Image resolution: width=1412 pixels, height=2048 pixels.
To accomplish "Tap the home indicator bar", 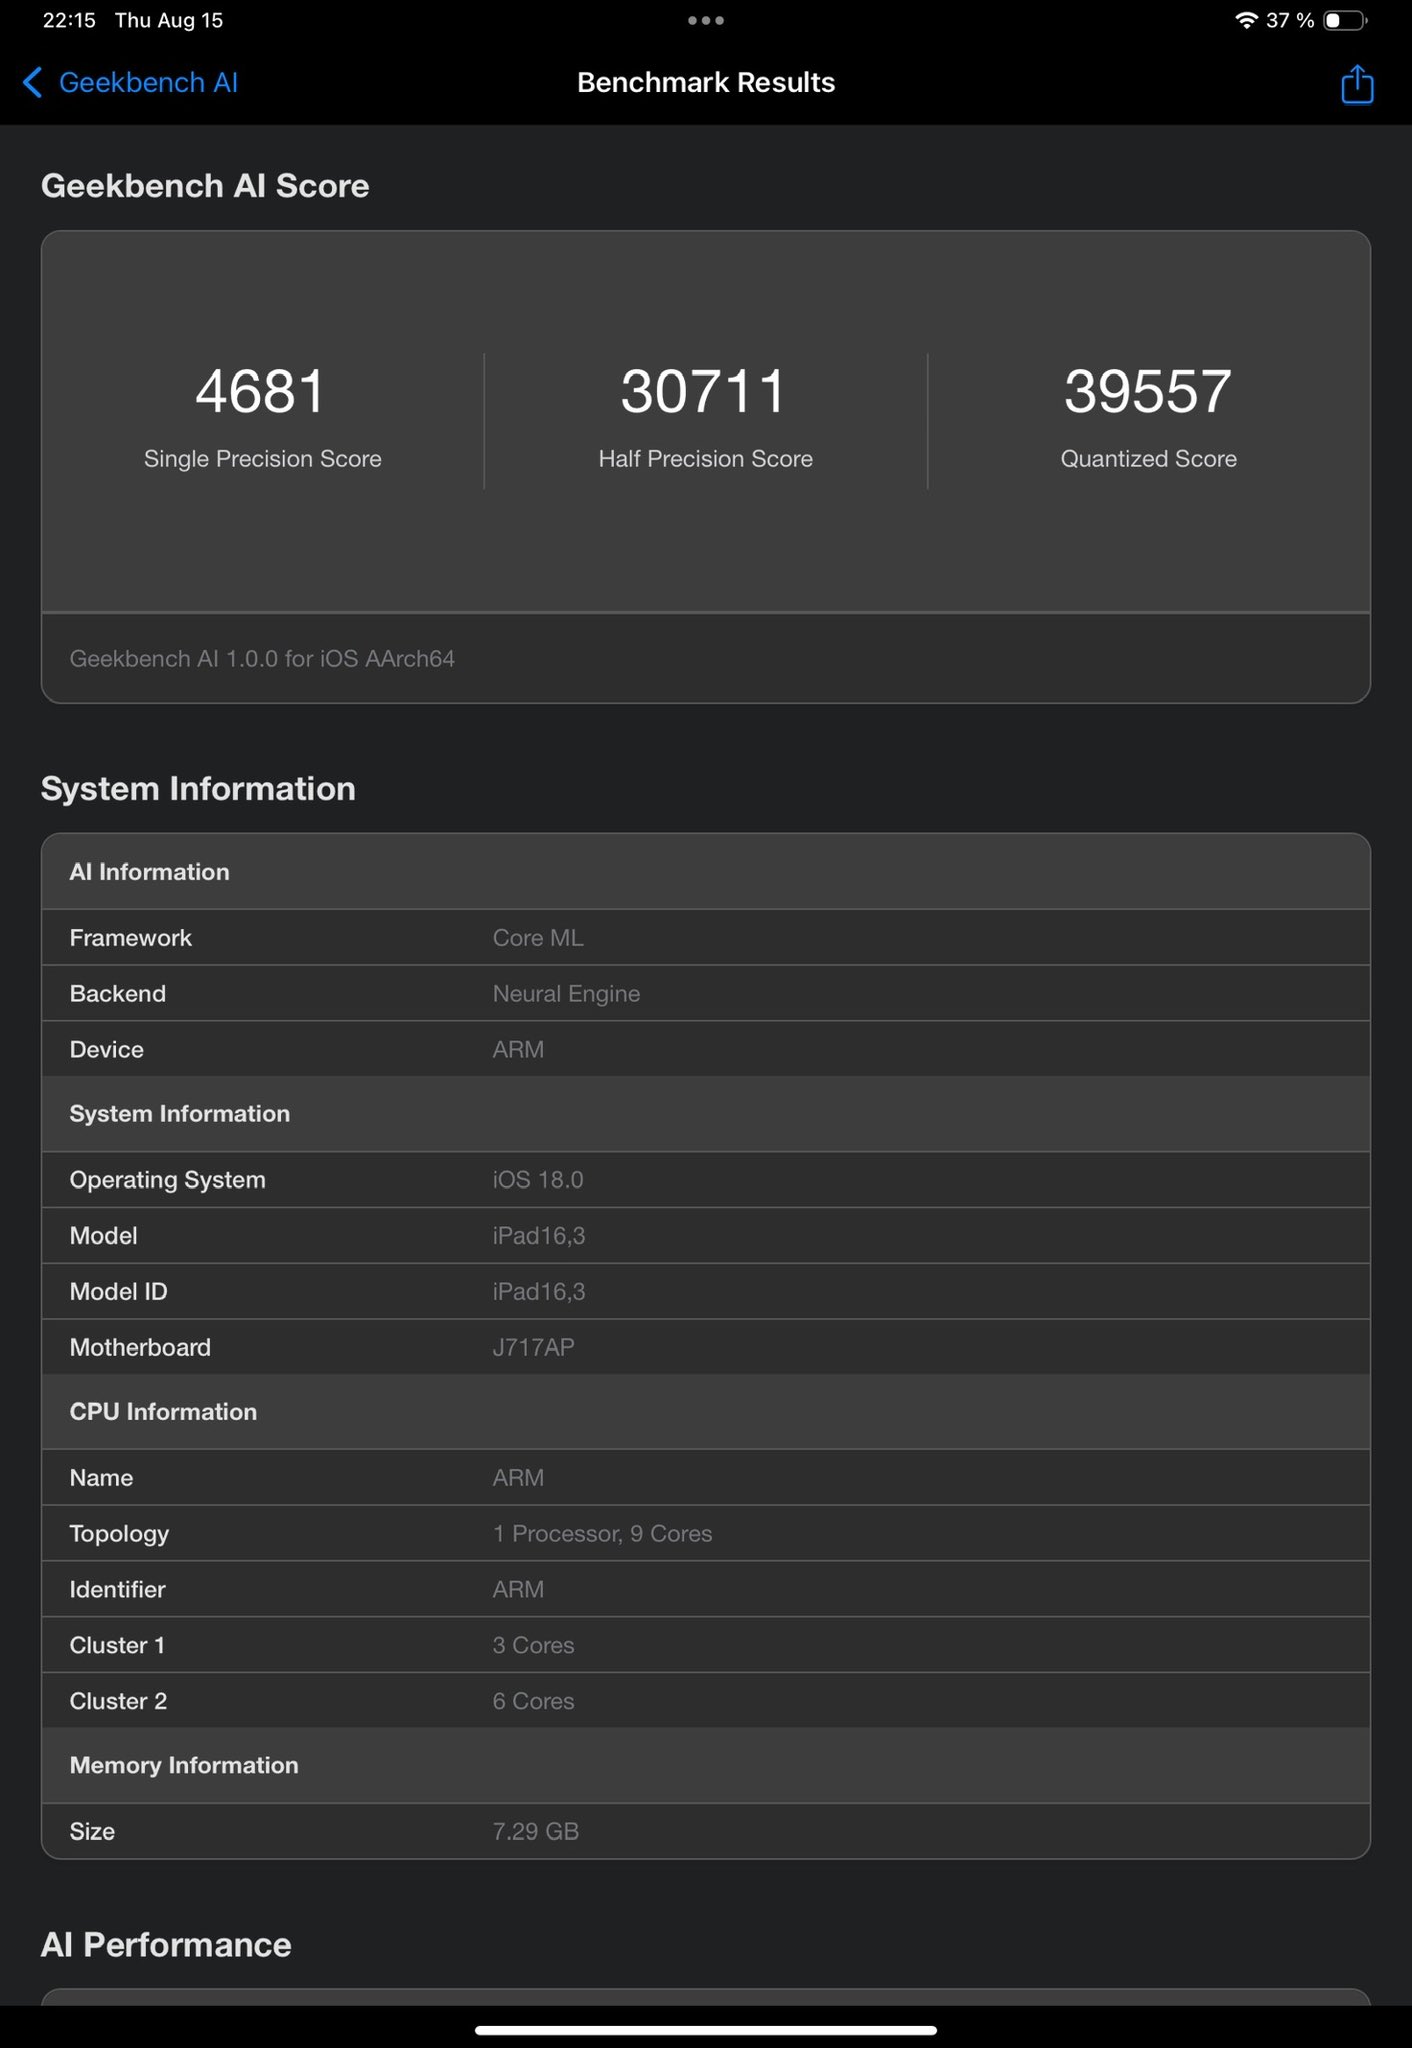I will tap(706, 2030).
